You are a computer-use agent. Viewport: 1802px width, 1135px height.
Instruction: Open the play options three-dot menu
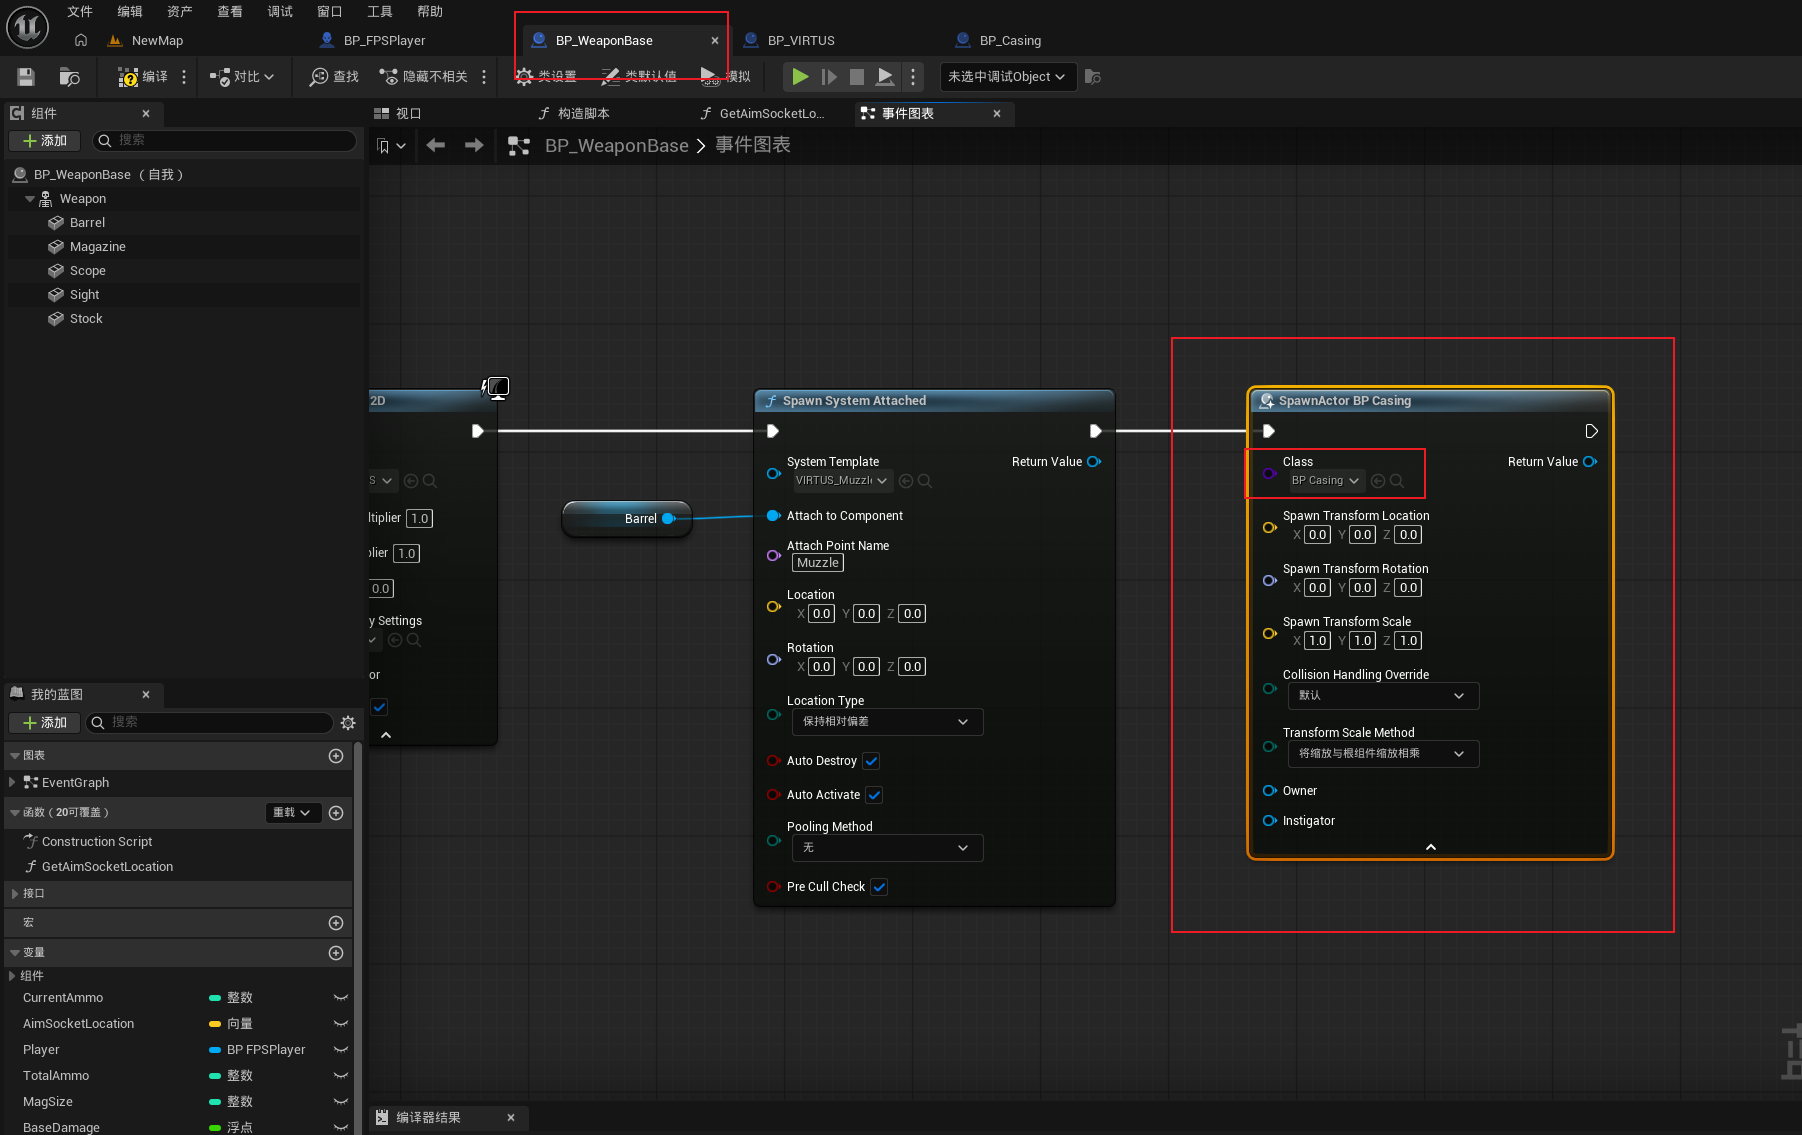click(913, 77)
